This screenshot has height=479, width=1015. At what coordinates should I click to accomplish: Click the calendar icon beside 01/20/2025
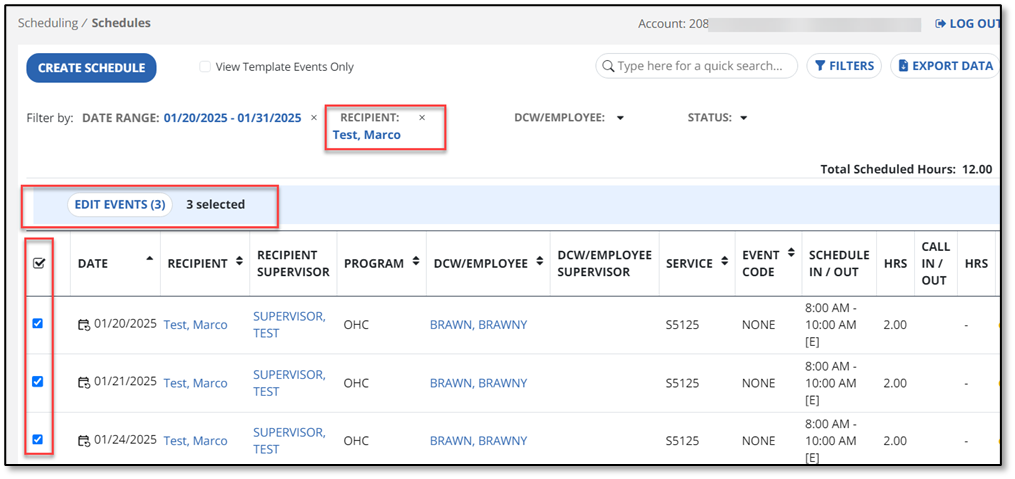(x=84, y=325)
